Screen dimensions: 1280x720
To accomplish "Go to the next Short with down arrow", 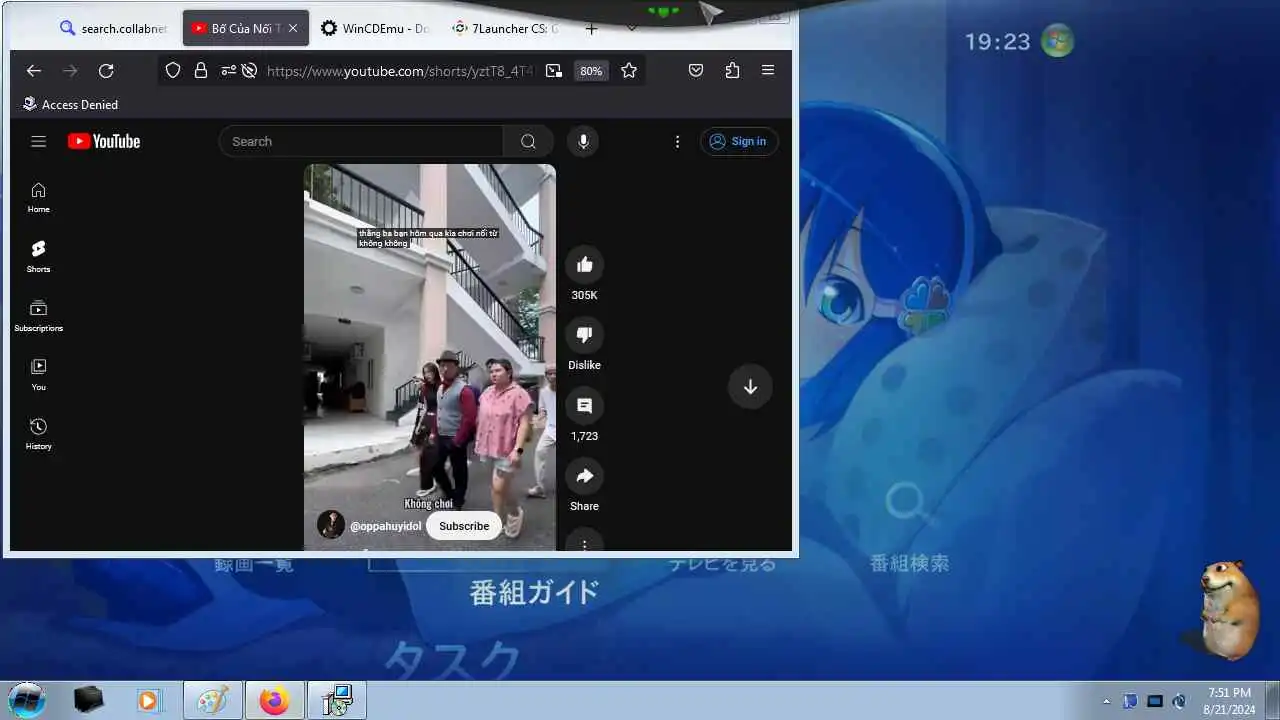I will (750, 387).
